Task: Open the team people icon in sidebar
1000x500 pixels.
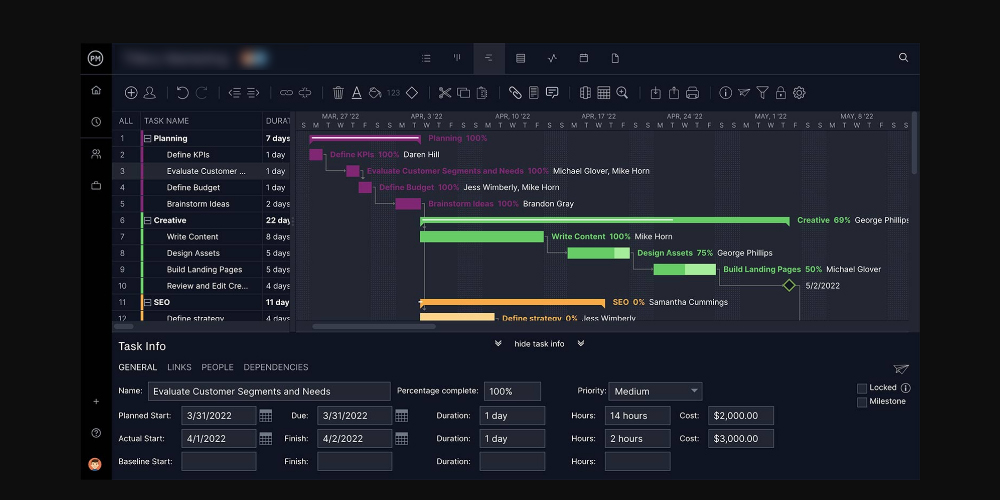Action: [96, 154]
